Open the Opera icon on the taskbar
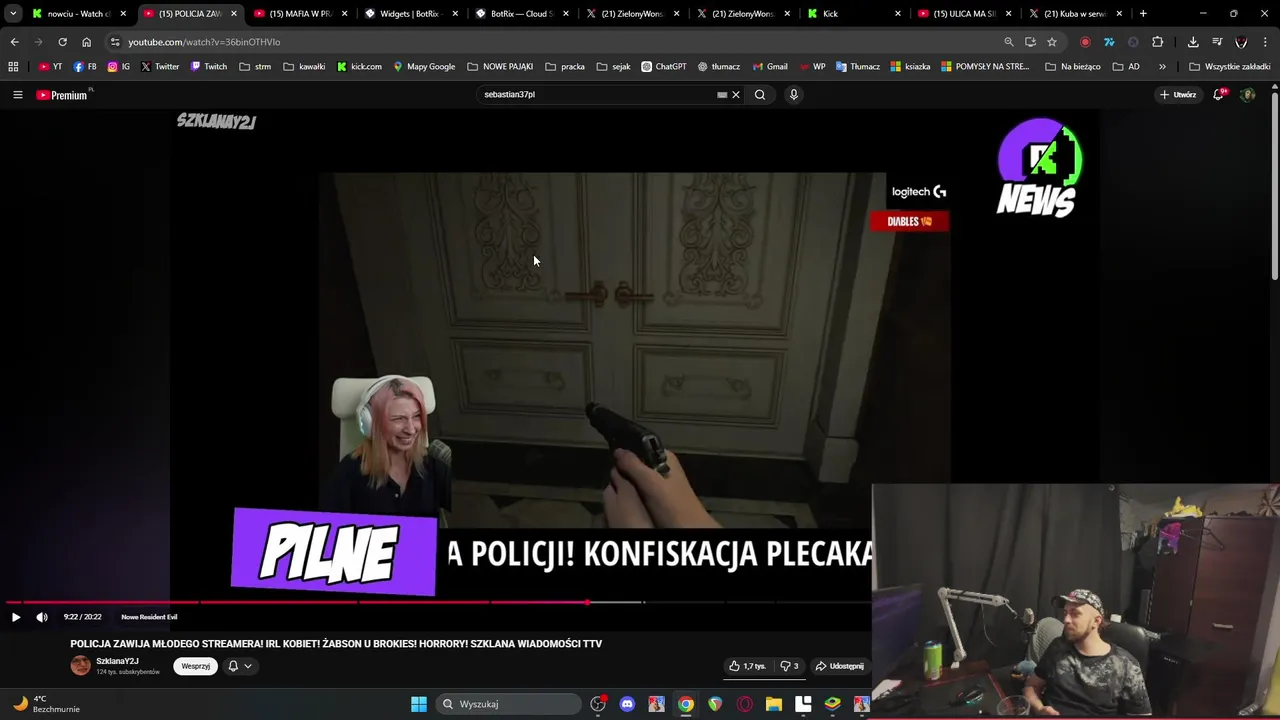This screenshot has height=720, width=1280. pos(744,704)
